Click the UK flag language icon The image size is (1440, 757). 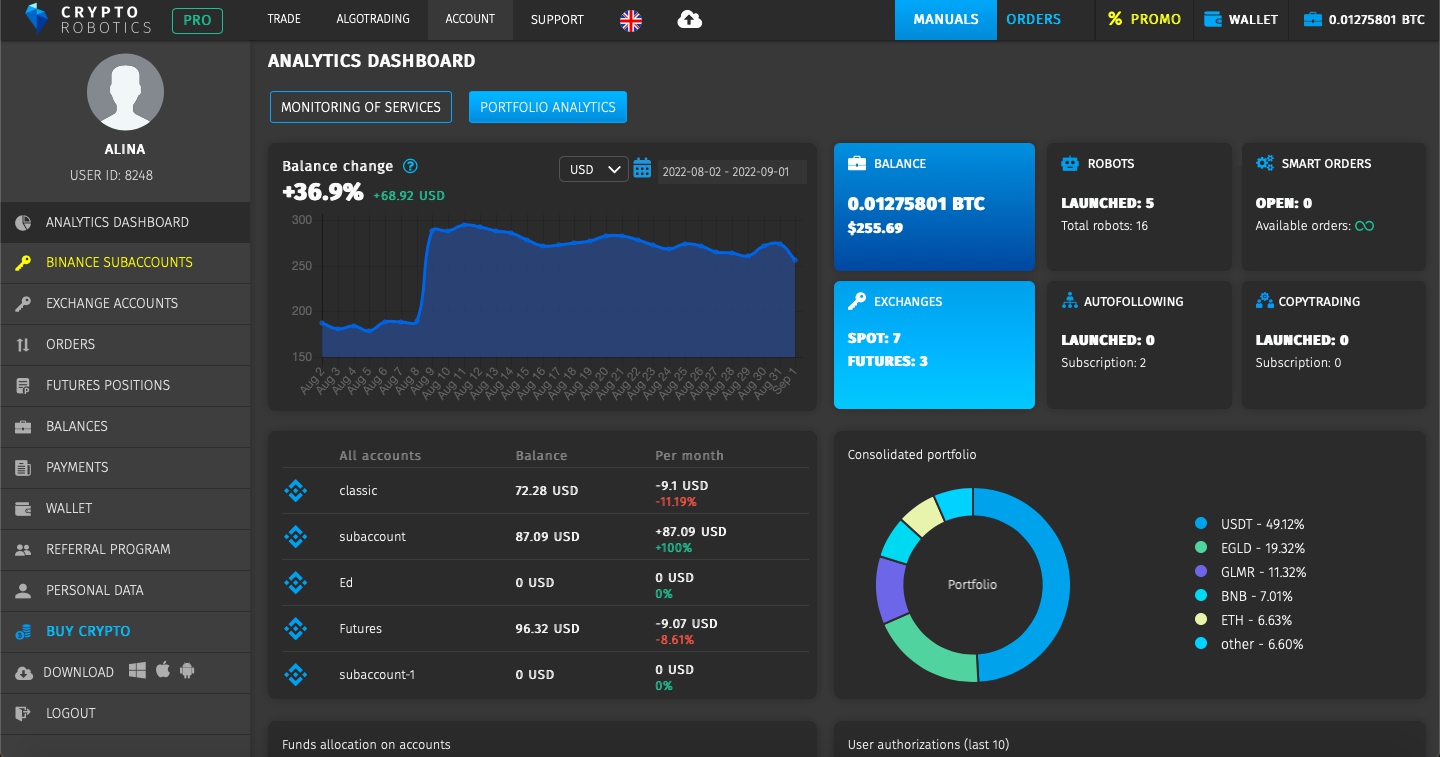tap(631, 20)
